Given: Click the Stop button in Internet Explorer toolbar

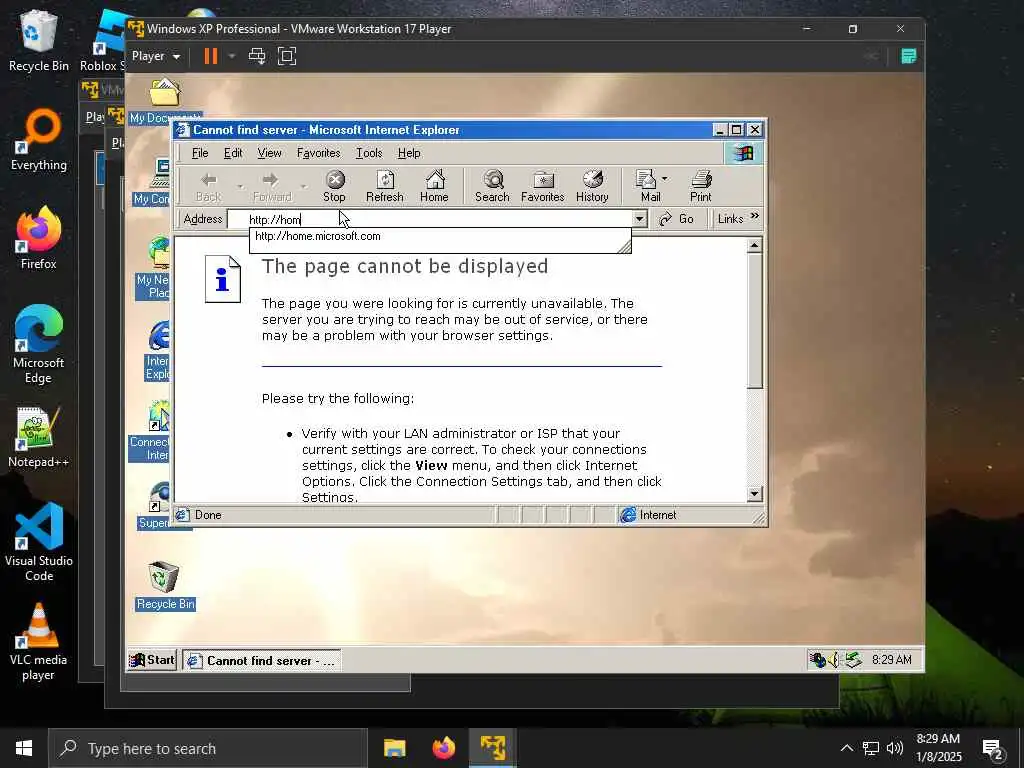Looking at the screenshot, I should [334, 186].
